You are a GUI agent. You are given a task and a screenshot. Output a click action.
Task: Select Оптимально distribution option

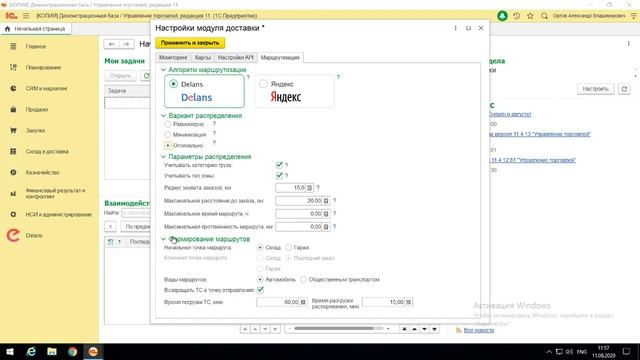point(167,145)
